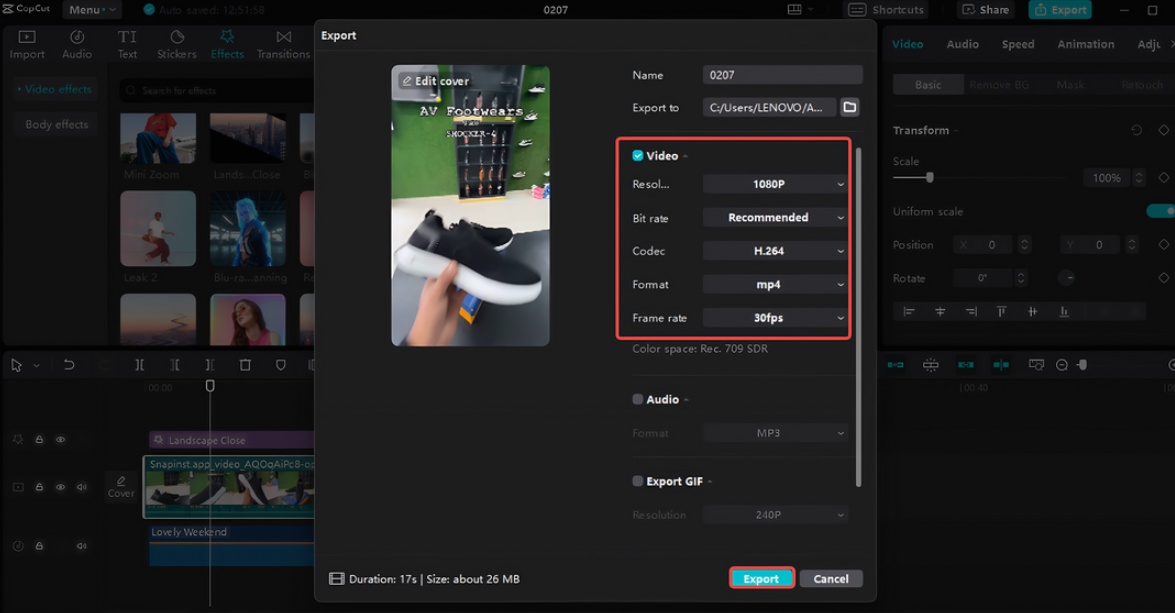Click the timeline playhead marker

[210, 385]
